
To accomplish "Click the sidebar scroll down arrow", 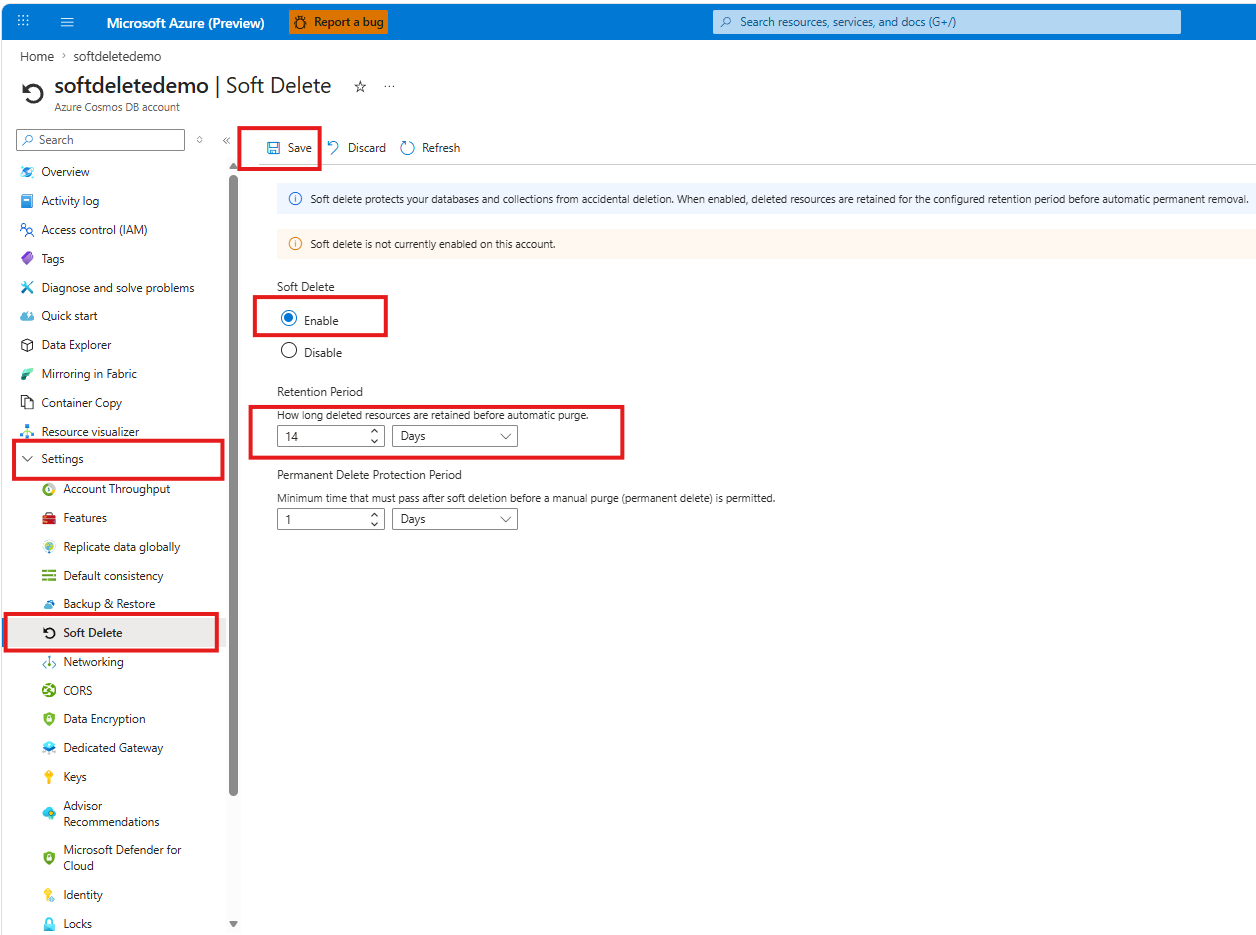I will pos(233,924).
